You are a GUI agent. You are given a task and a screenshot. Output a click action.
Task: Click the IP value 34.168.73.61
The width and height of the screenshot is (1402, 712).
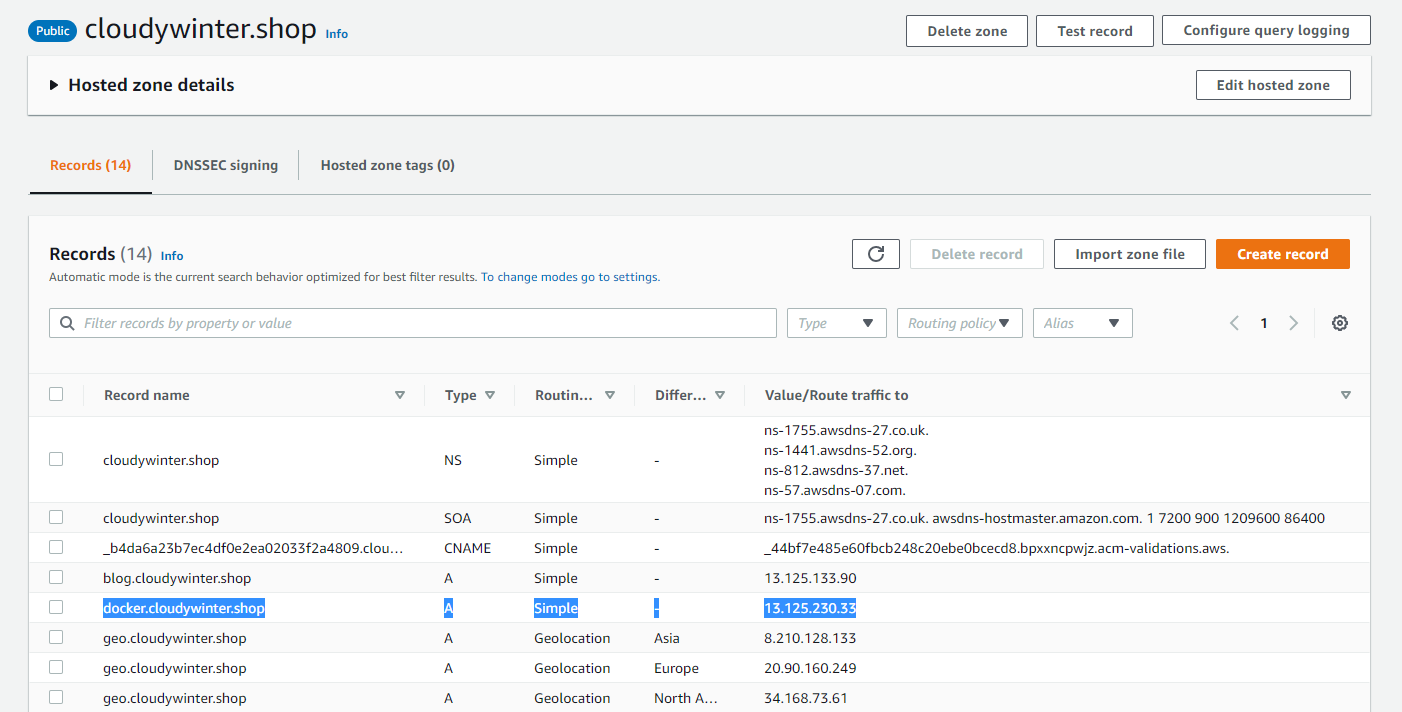806,698
